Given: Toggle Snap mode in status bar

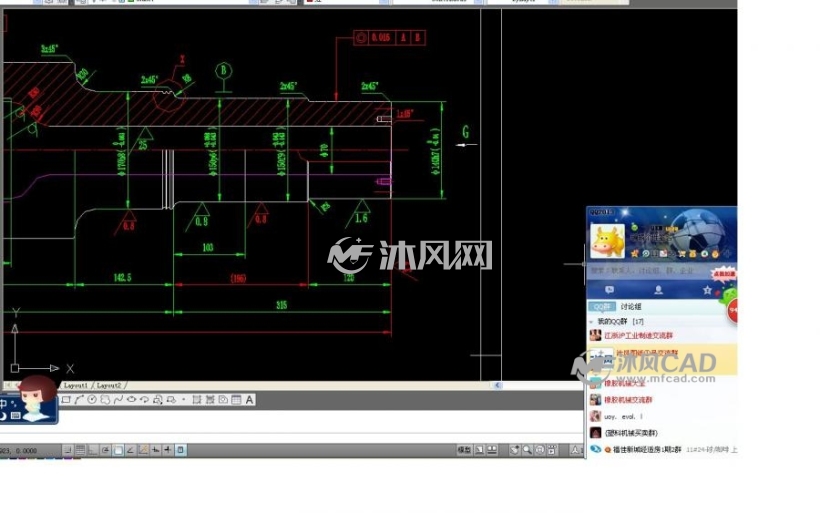Looking at the screenshot, I should pyautogui.click(x=68, y=450).
